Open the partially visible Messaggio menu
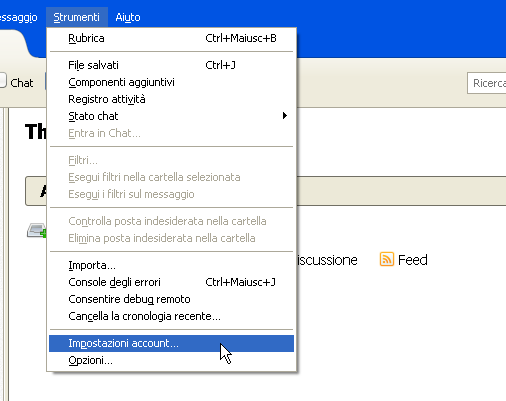506x401 pixels. 18,17
